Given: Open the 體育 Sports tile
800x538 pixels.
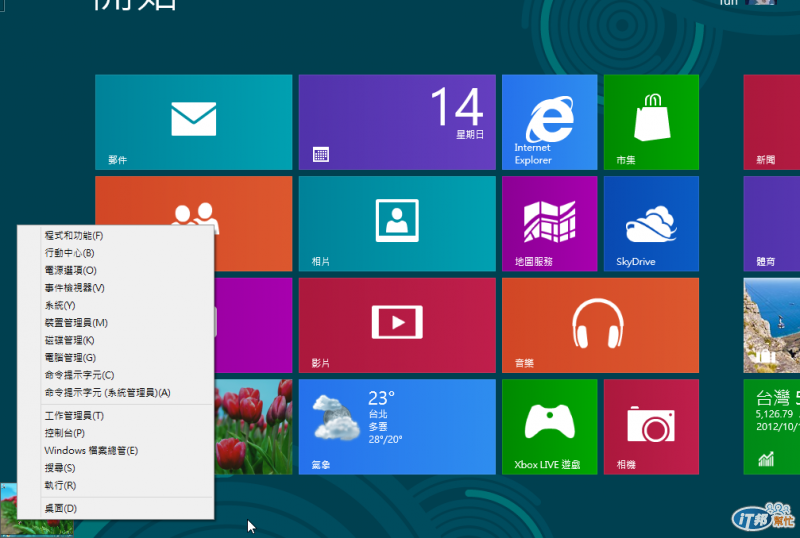Looking at the screenshot, I should pyautogui.click(x=771, y=224).
